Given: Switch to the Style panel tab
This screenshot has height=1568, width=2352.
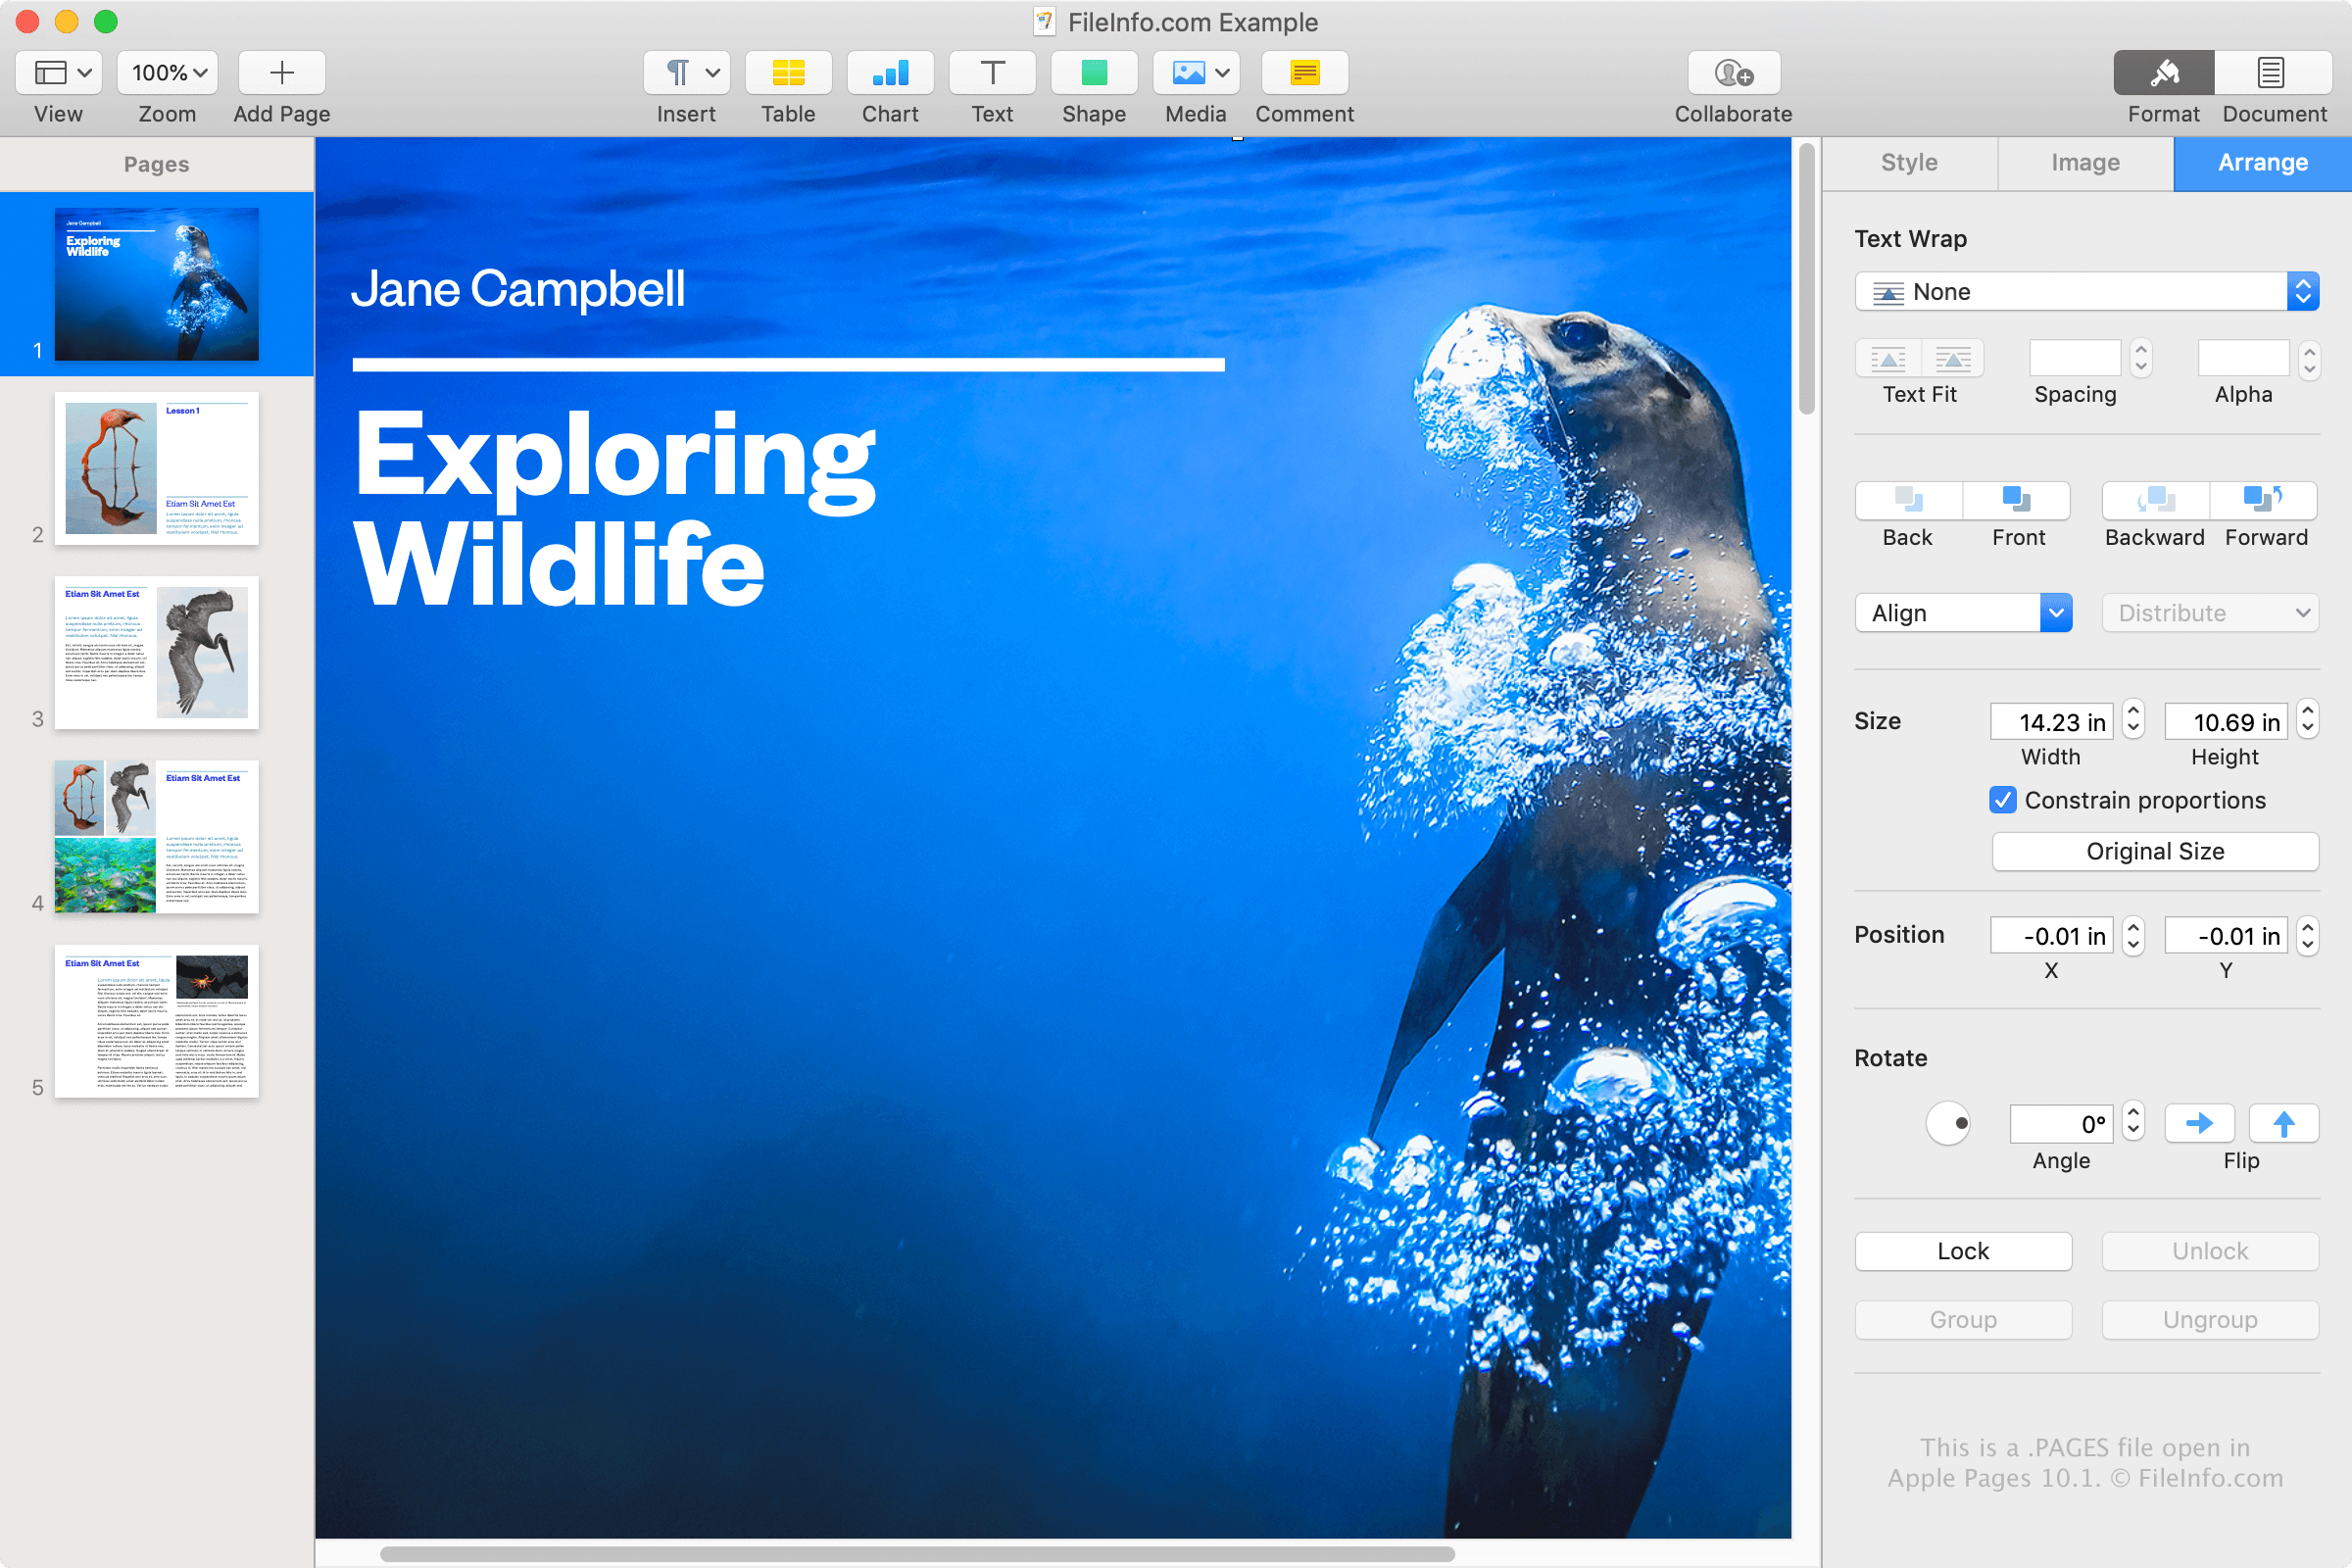Looking at the screenshot, I should coord(1907,163).
